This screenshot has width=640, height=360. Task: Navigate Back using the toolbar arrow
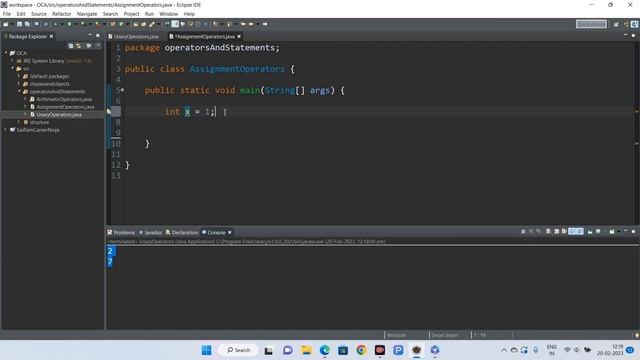pos(251,24)
